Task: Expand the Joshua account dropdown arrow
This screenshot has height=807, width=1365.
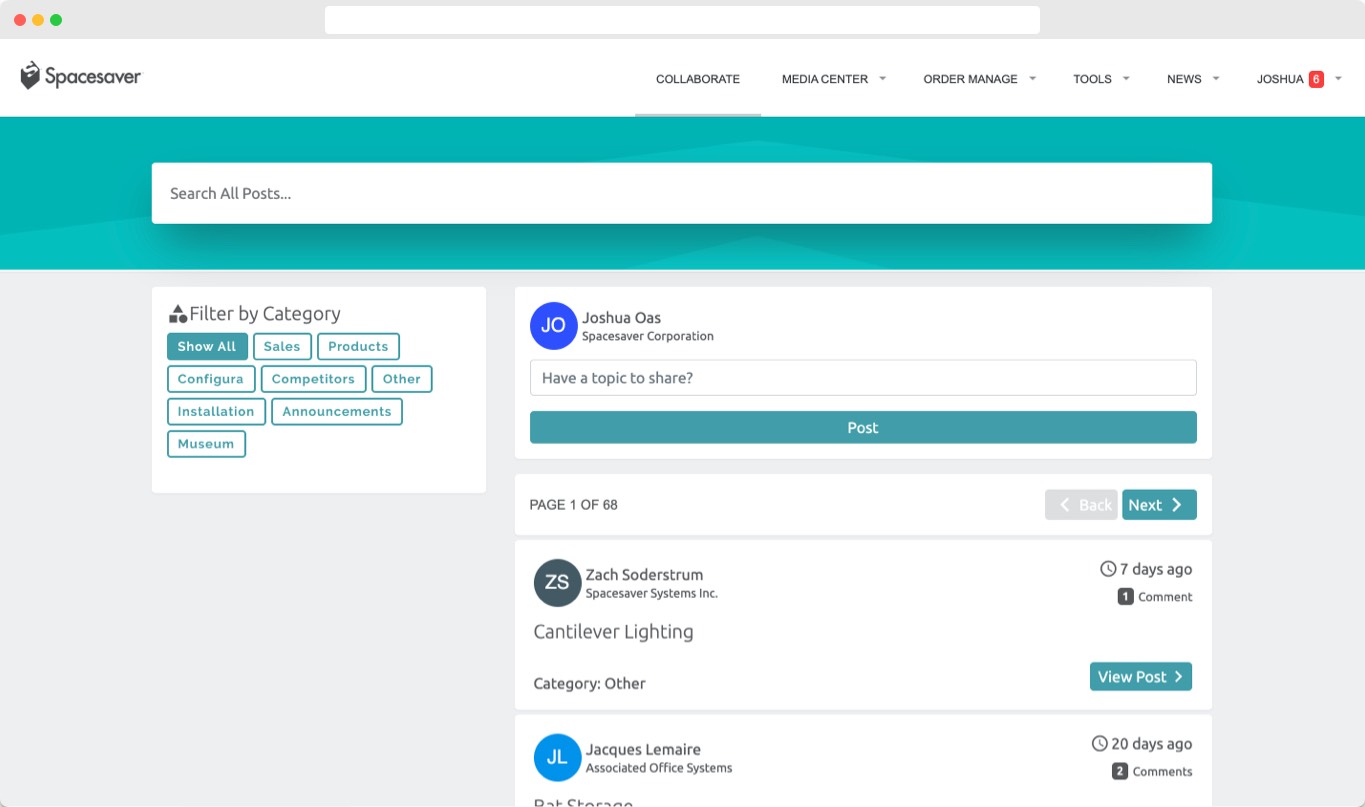Action: pos(1338,78)
